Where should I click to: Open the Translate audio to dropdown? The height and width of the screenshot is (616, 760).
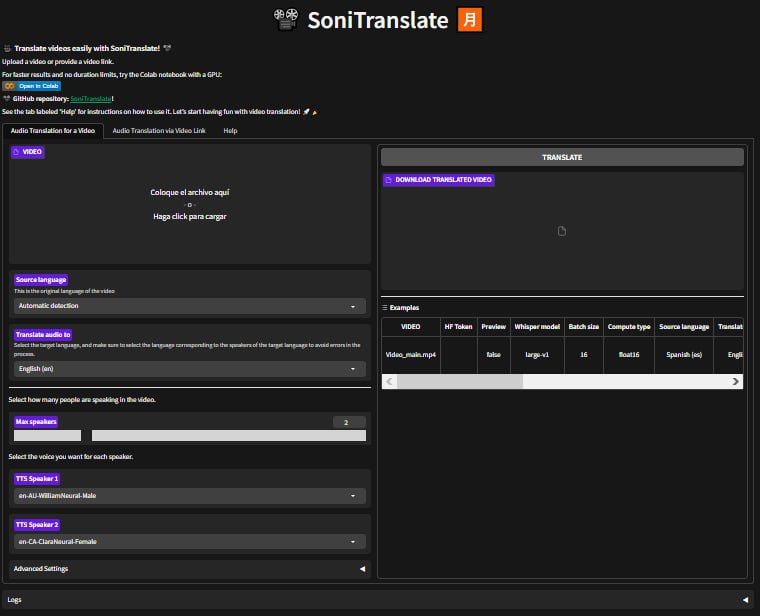[x=190, y=369]
